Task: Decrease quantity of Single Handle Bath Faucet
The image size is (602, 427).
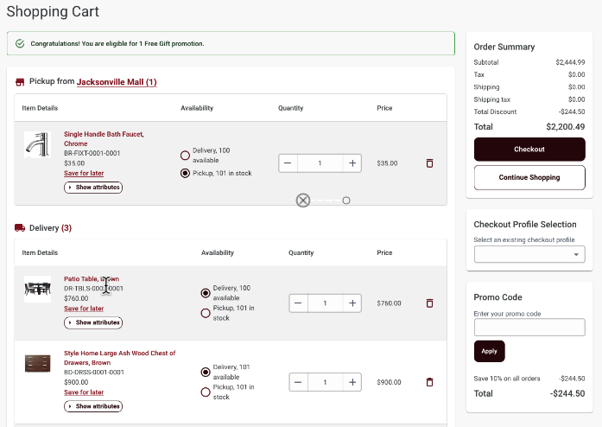Action: [288, 163]
